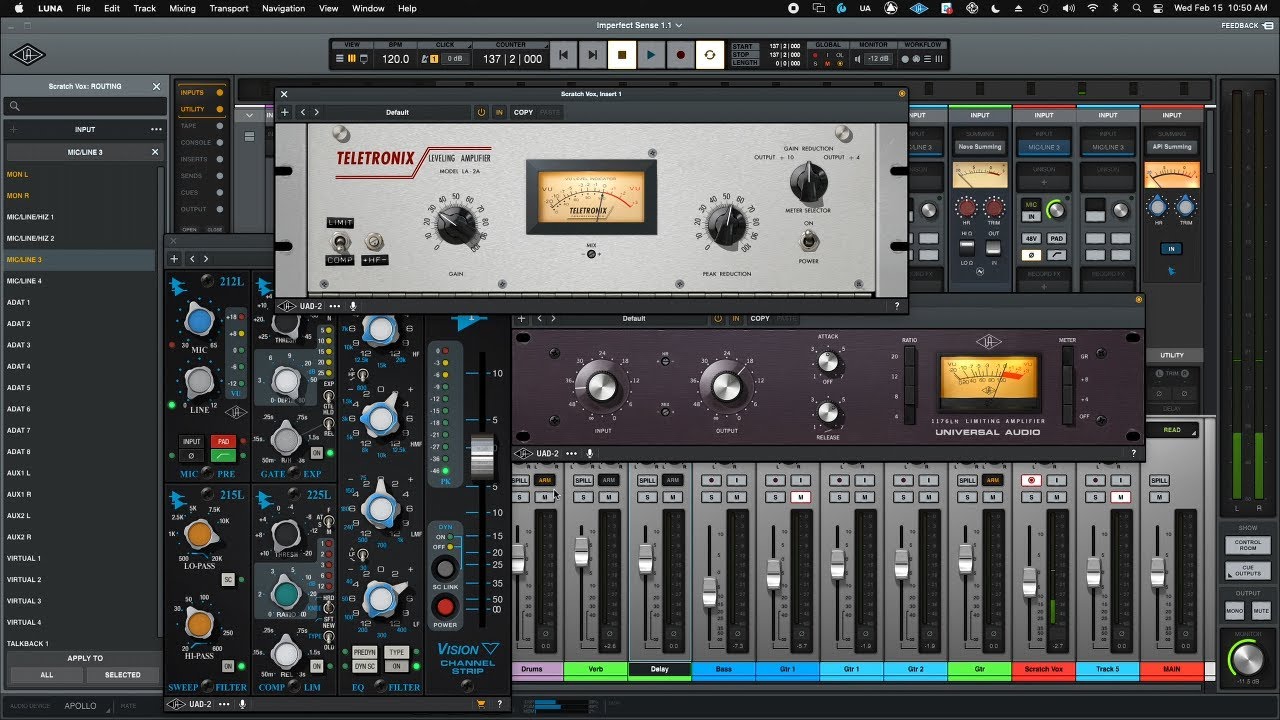
Task: Select MIC/LINE/HIZ 1 input
Action: tap(80, 217)
